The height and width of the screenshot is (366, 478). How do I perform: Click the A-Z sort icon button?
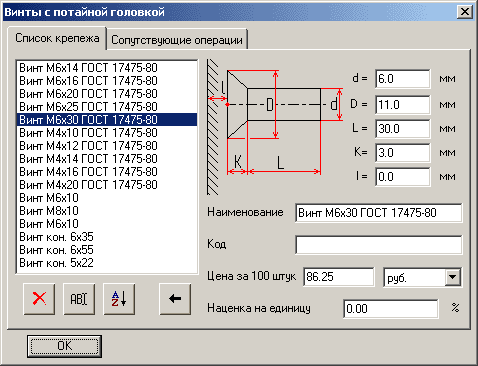pos(119,299)
